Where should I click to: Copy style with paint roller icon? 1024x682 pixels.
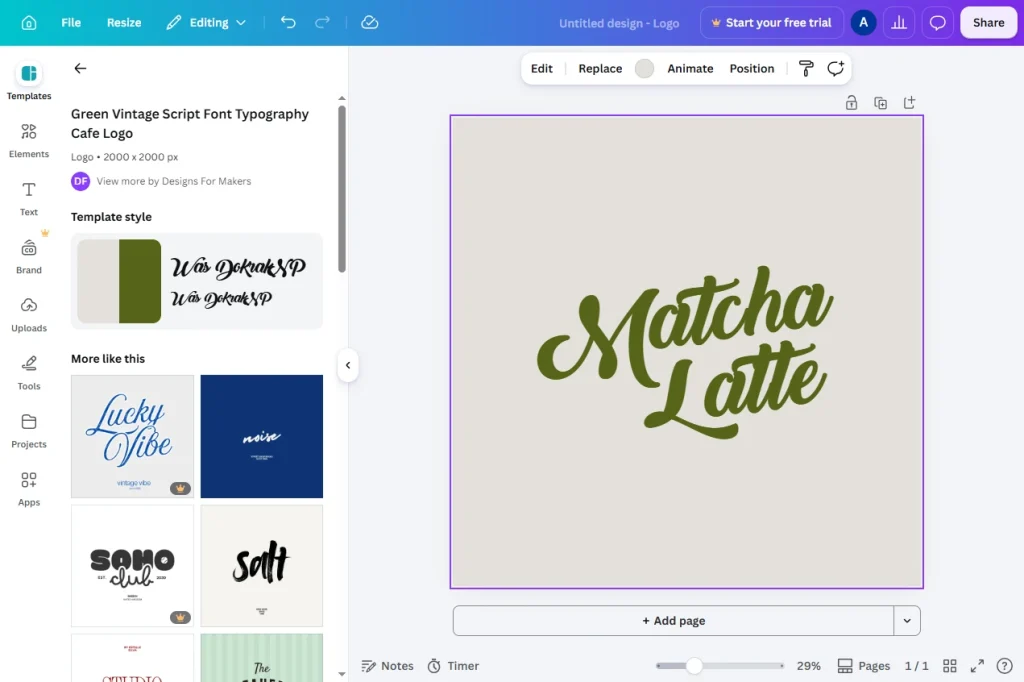pos(806,69)
